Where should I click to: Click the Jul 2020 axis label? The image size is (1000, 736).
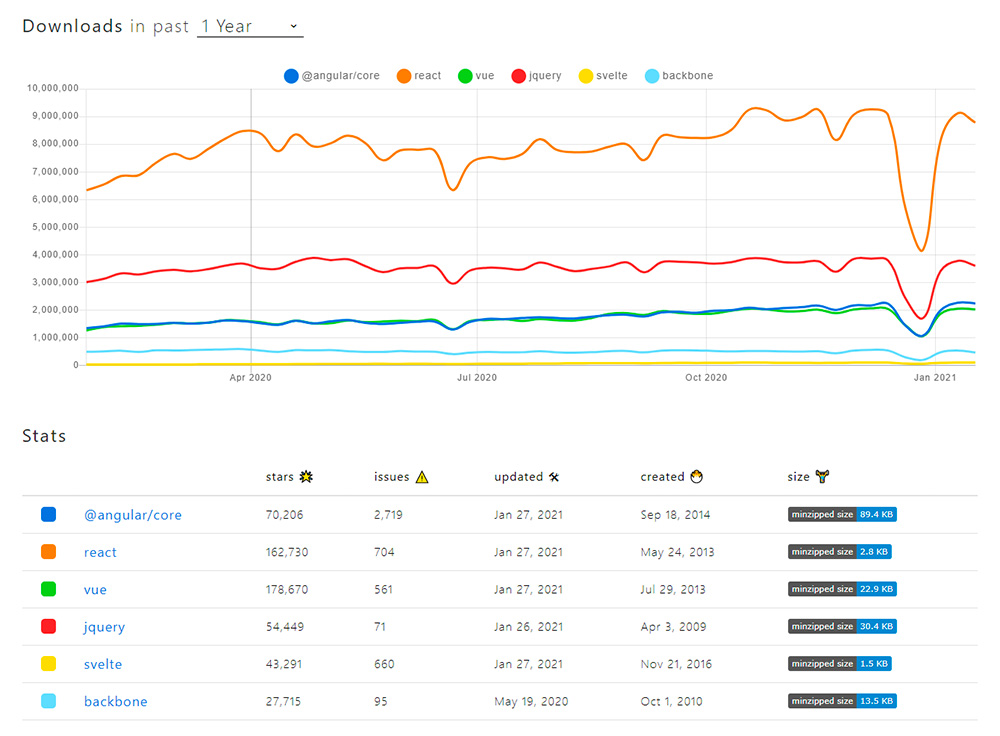tap(477, 378)
